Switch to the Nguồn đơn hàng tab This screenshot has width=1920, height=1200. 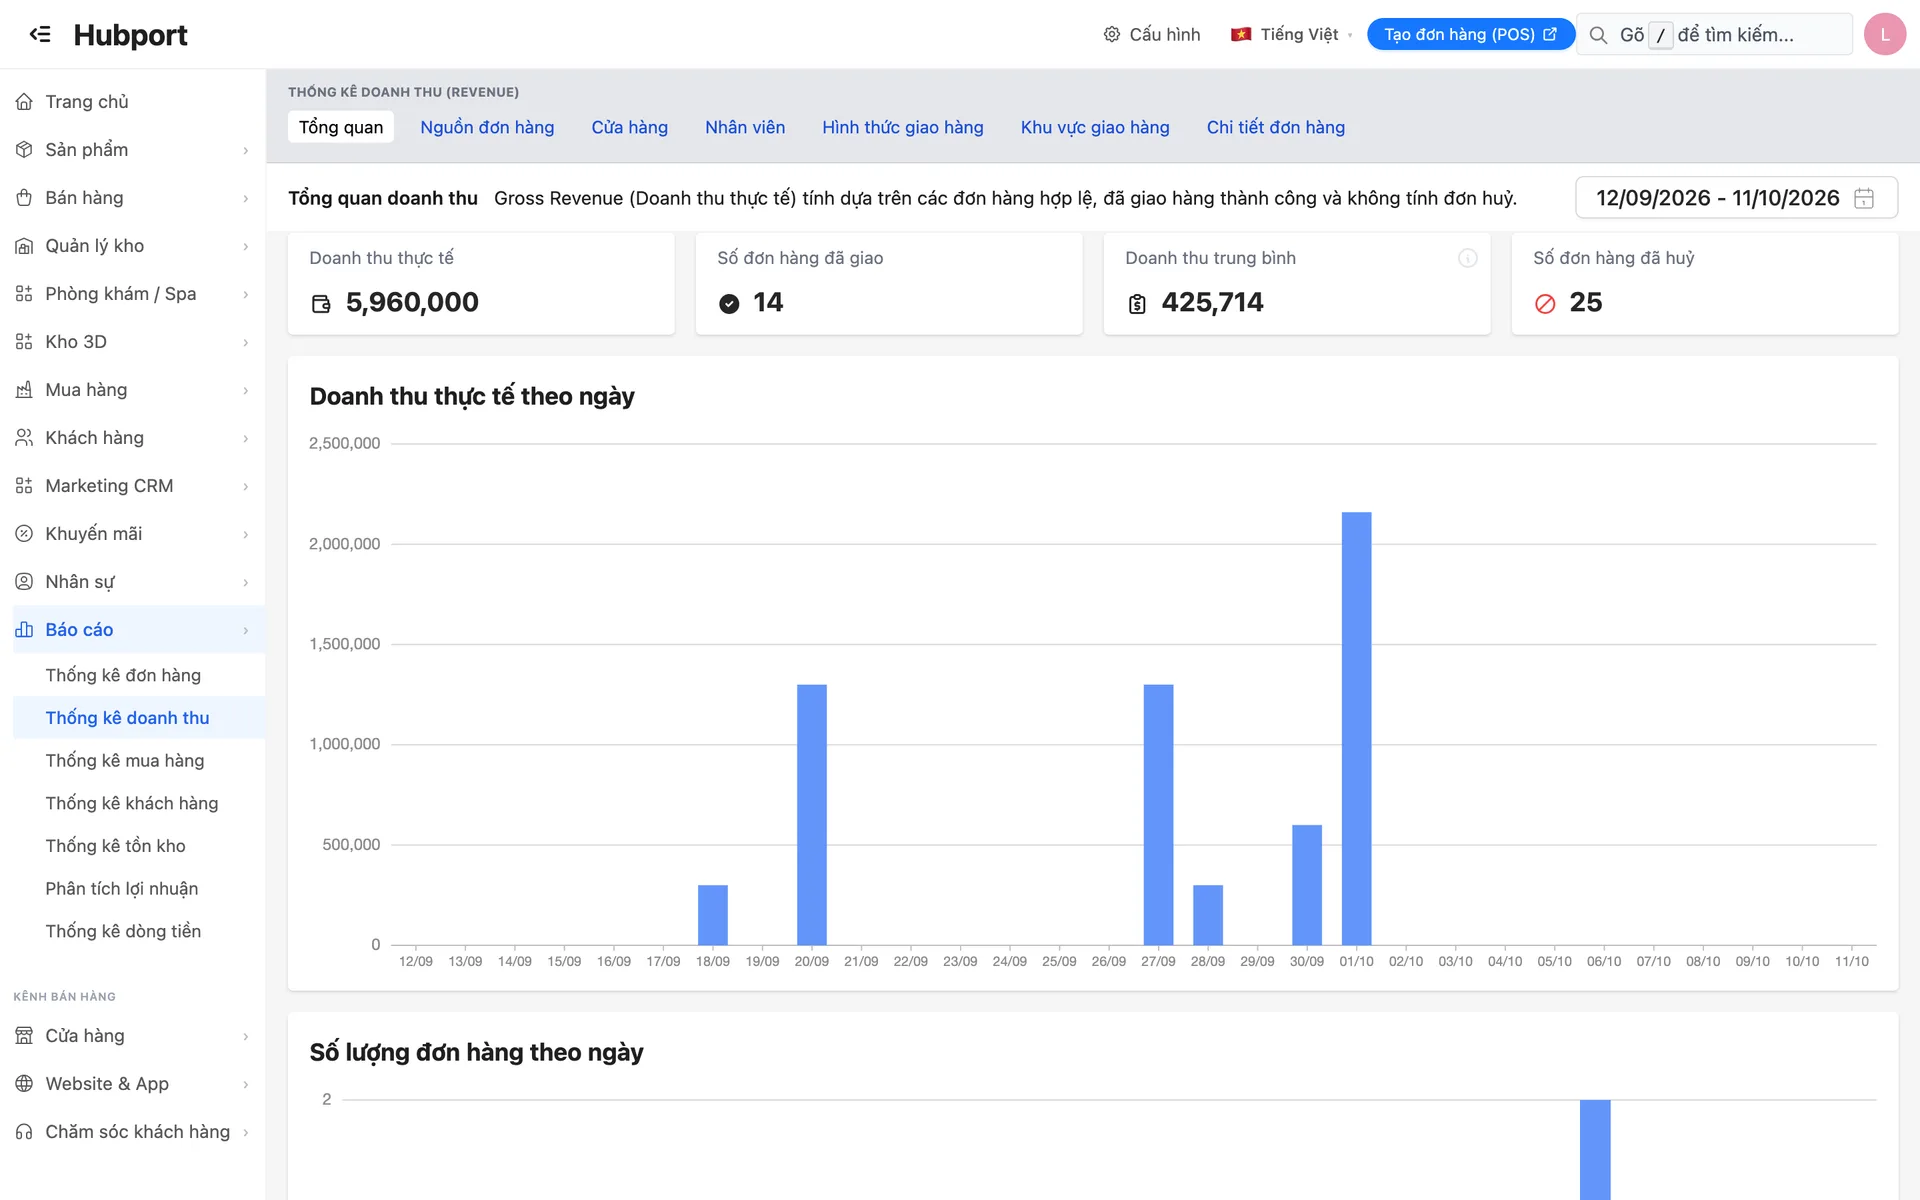click(x=487, y=127)
